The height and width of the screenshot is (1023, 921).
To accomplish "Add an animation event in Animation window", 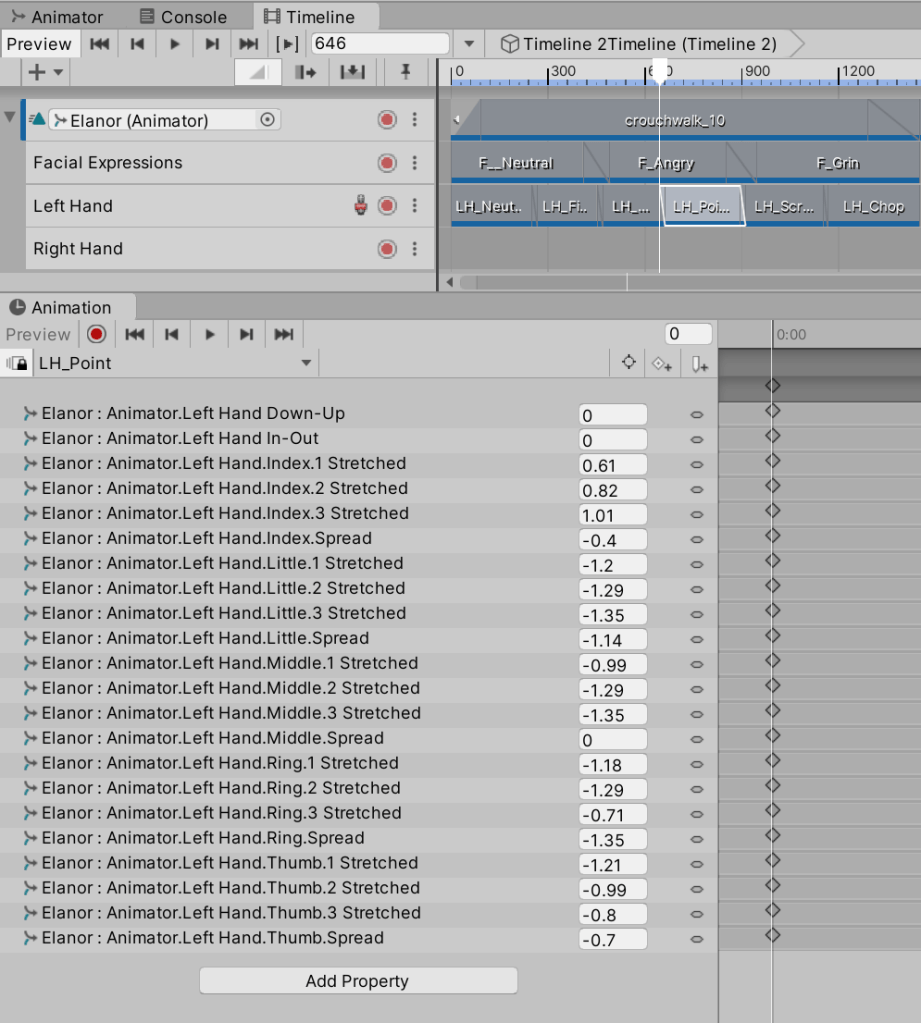I will [x=699, y=364].
